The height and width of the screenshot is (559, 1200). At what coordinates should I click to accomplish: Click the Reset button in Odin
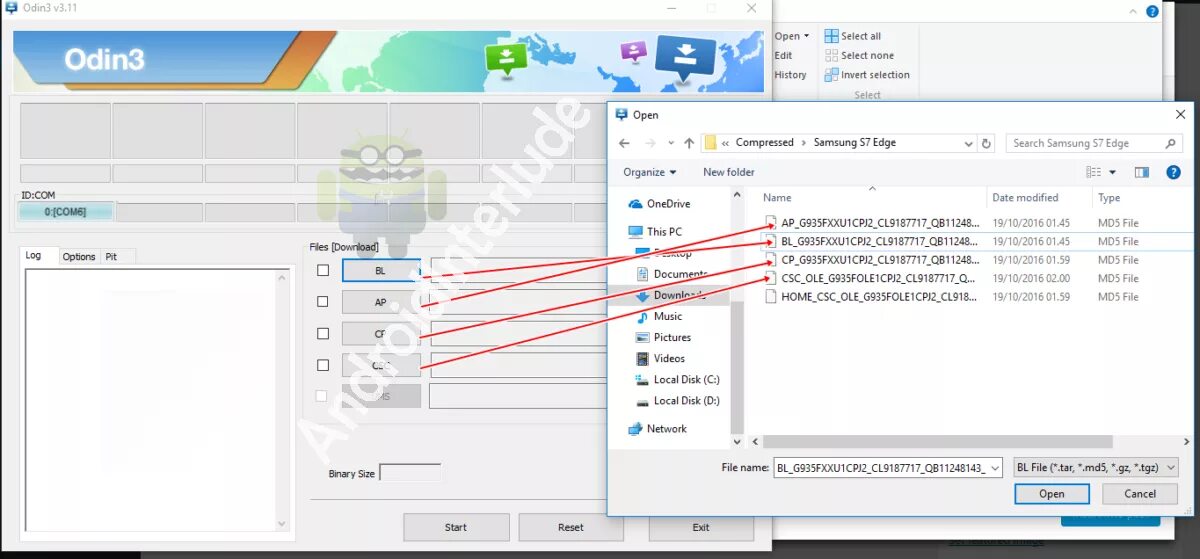point(571,527)
